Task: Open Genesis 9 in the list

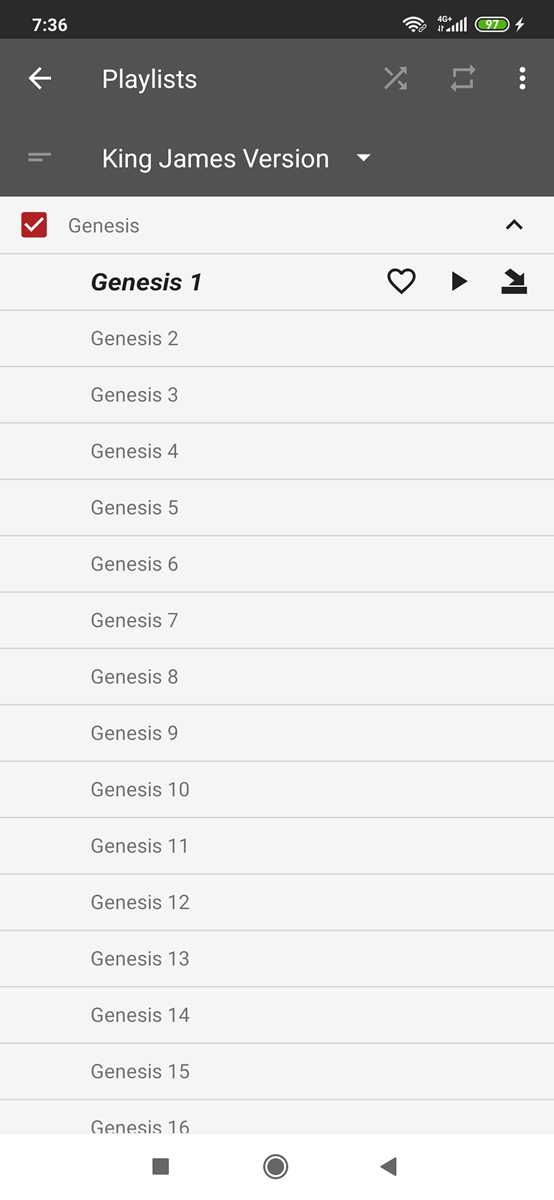Action: (x=277, y=733)
